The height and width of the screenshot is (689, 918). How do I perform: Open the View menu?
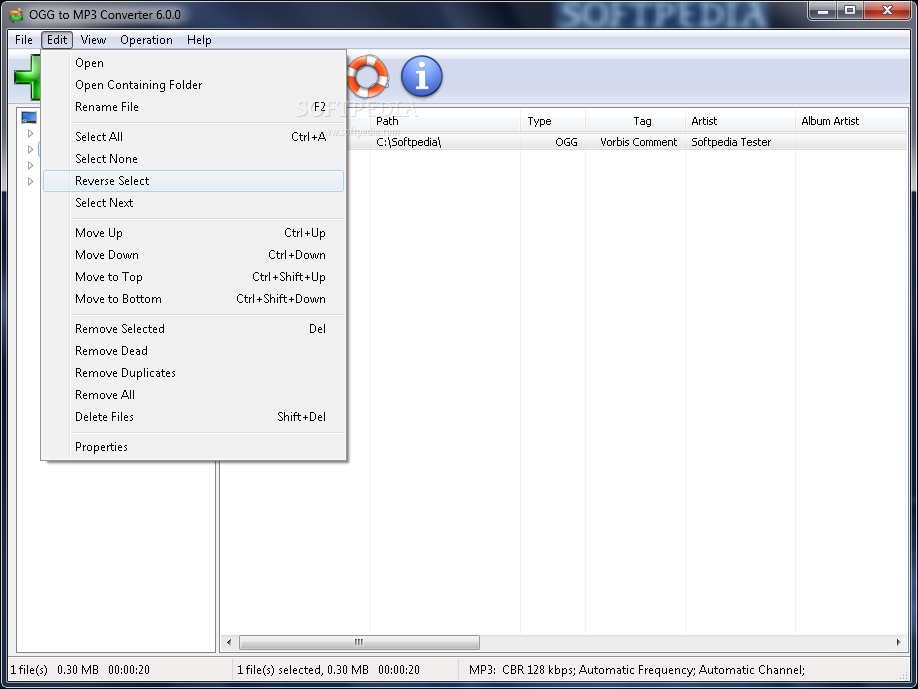pyautogui.click(x=93, y=40)
